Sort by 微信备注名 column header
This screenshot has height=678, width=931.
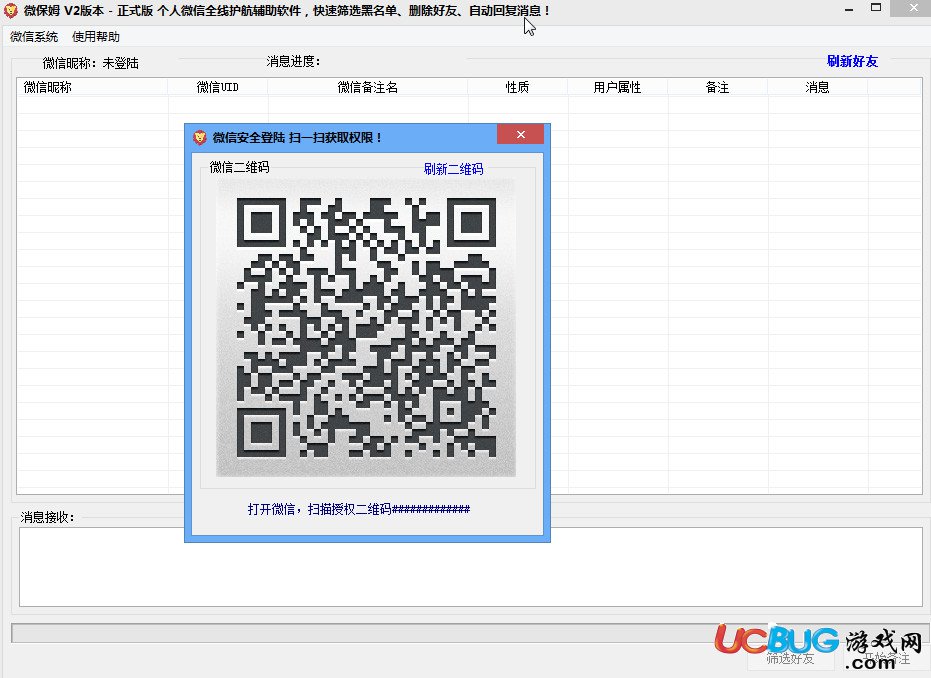(x=368, y=87)
